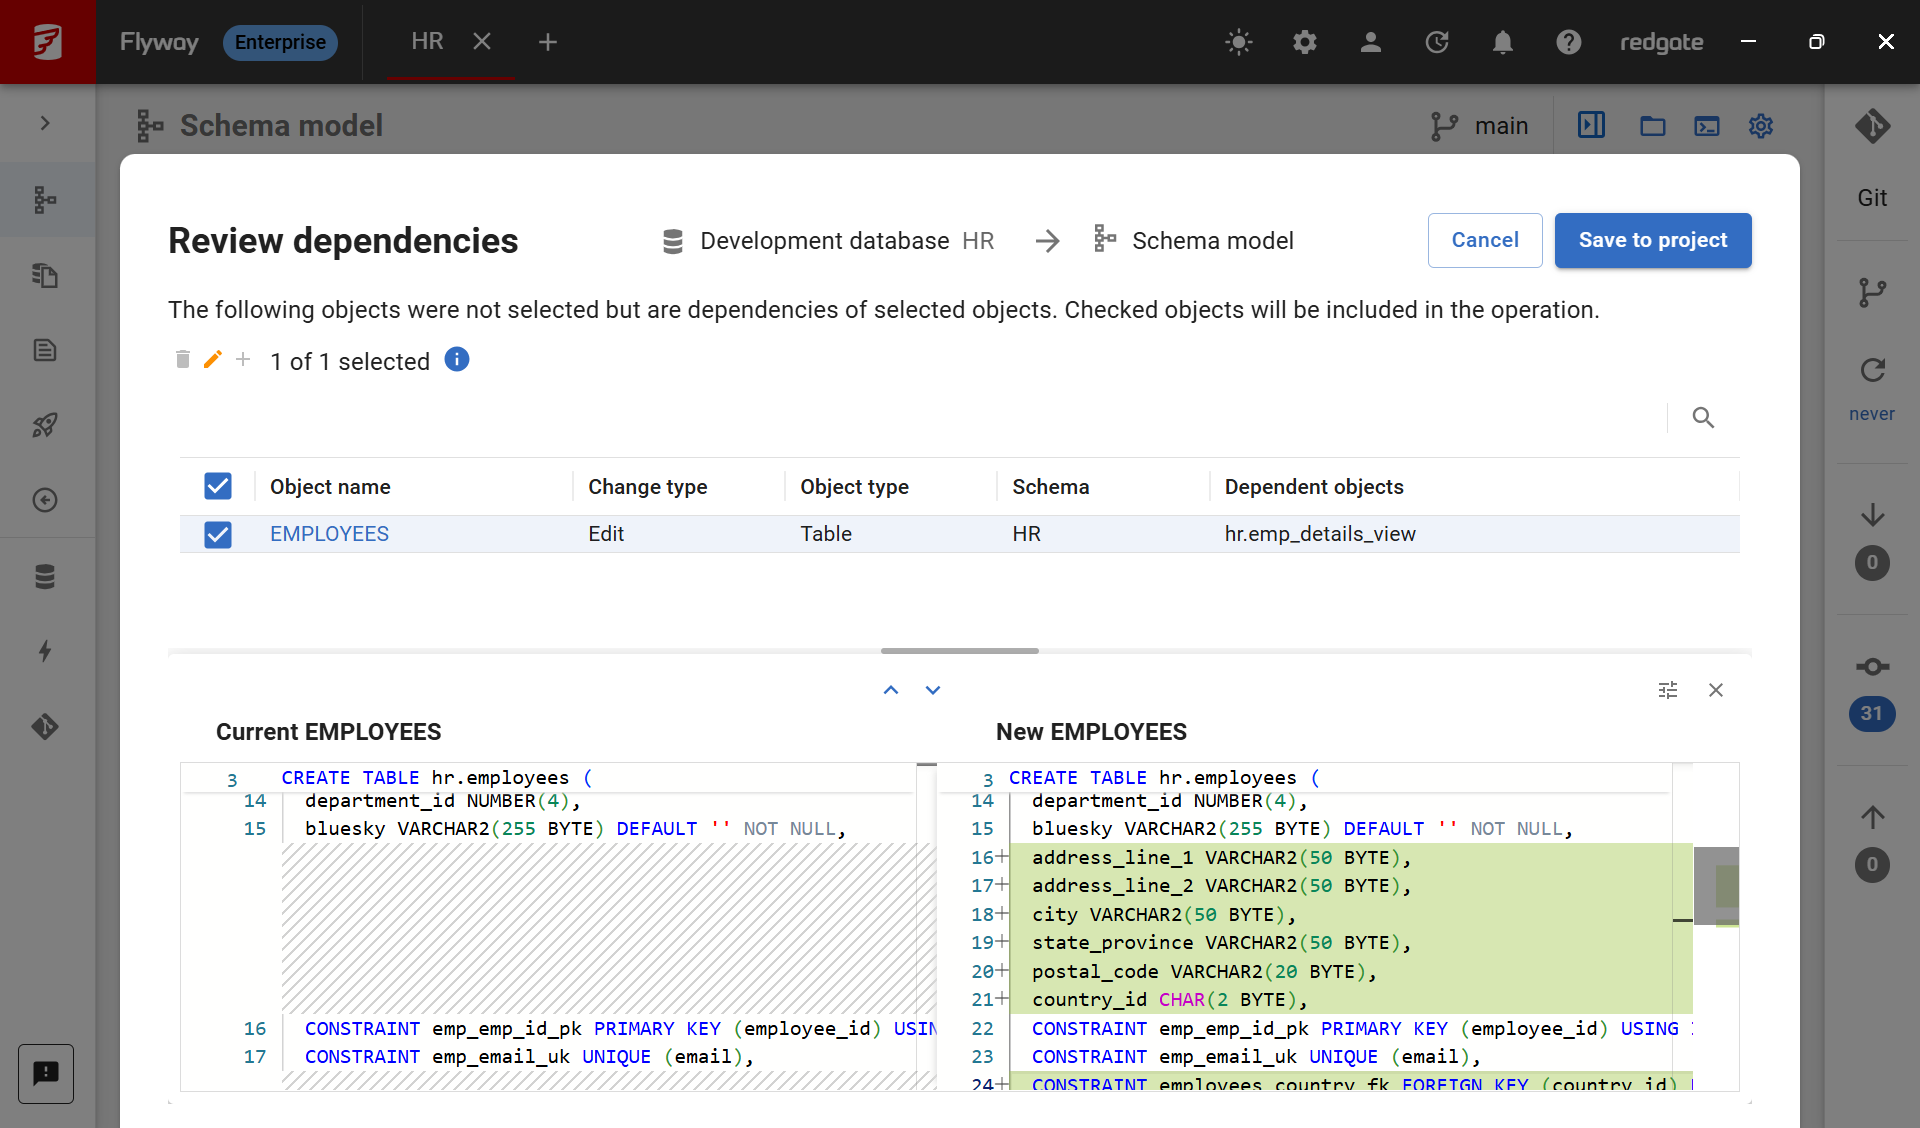
Task: Click Save to project button
Action: click(x=1652, y=240)
